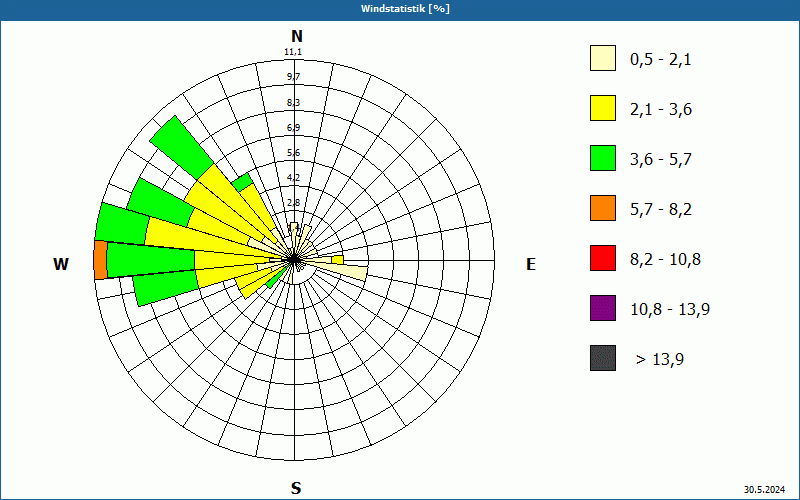Click the 9,7 radial axis value

tap(293, 77)
